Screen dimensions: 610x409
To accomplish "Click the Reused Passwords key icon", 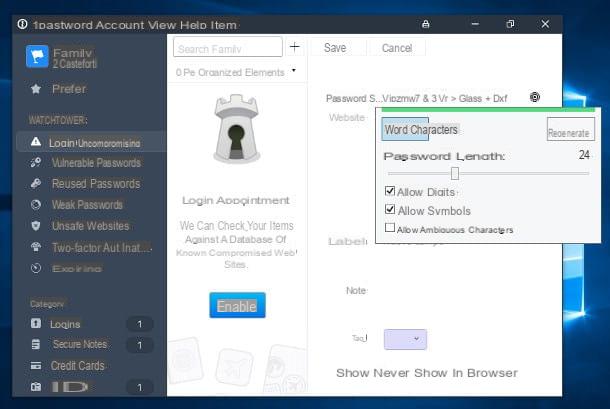I will point(36,183).
